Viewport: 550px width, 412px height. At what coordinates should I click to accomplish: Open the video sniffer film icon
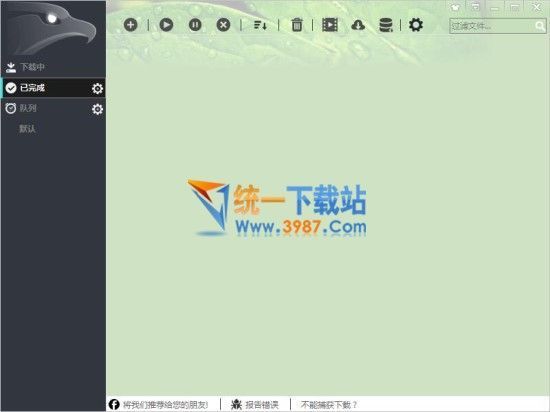tap(330, 25)
